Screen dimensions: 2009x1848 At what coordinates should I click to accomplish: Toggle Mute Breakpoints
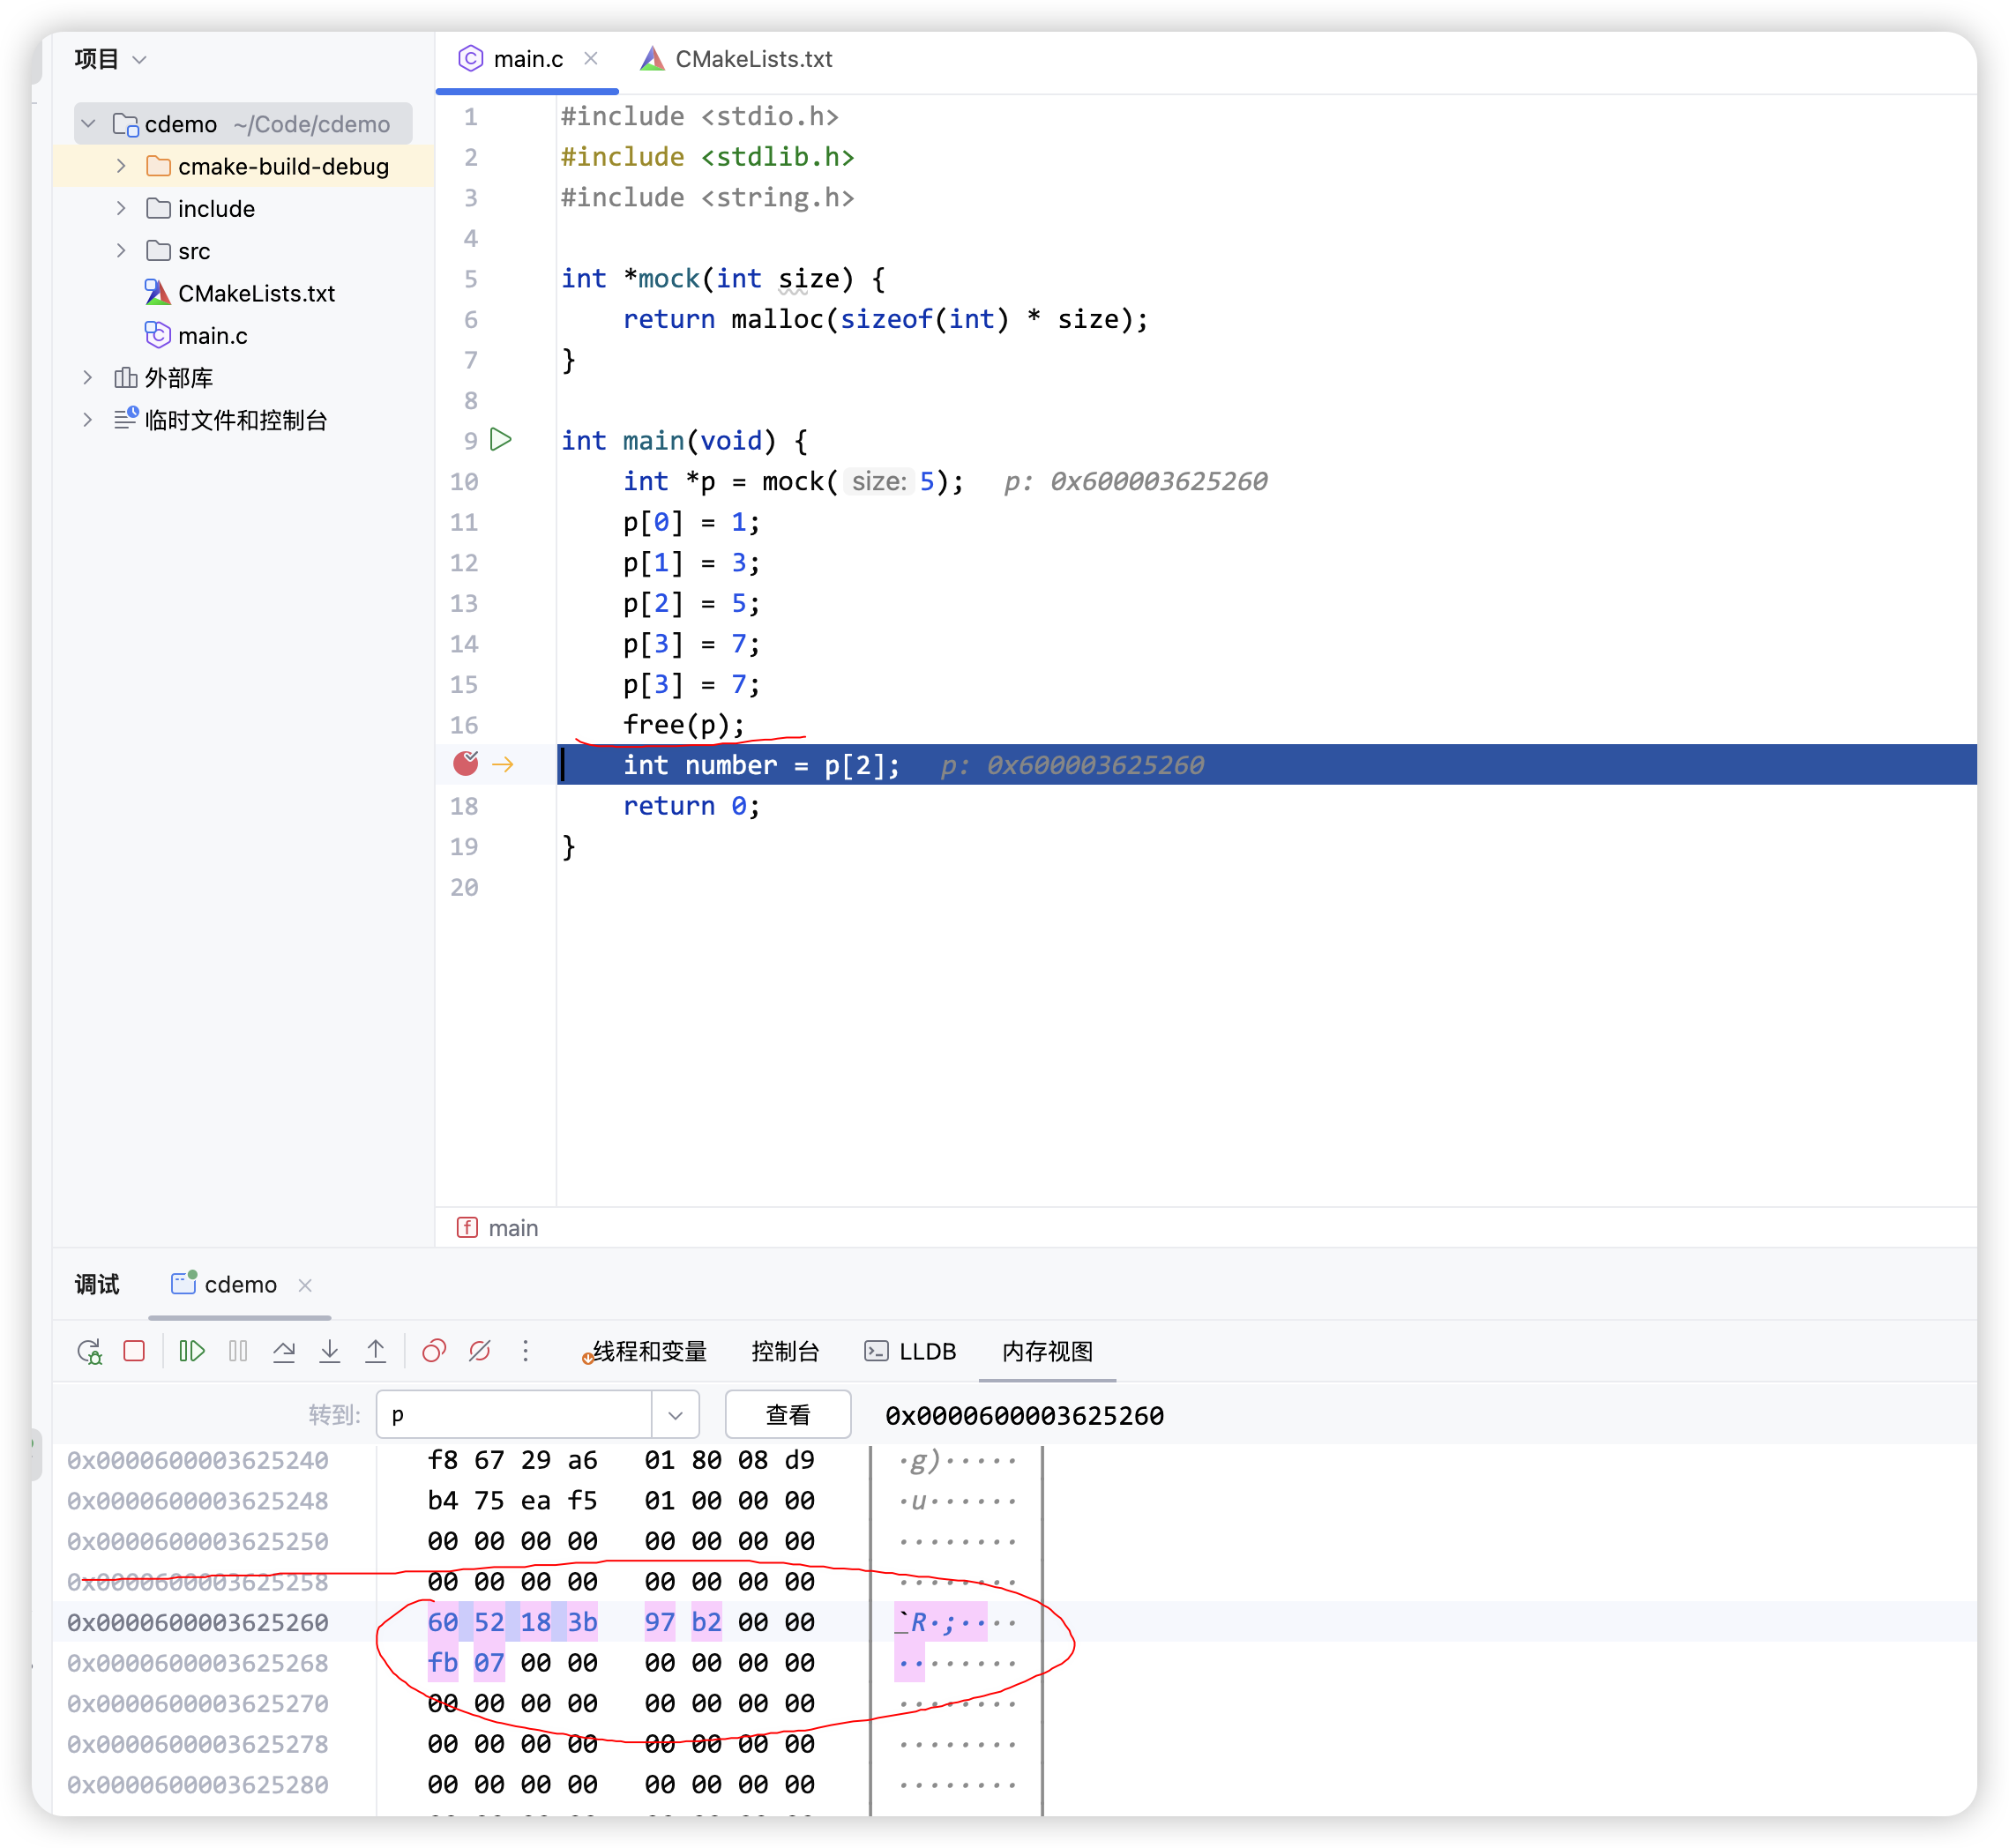click(x=480, y=1352)
